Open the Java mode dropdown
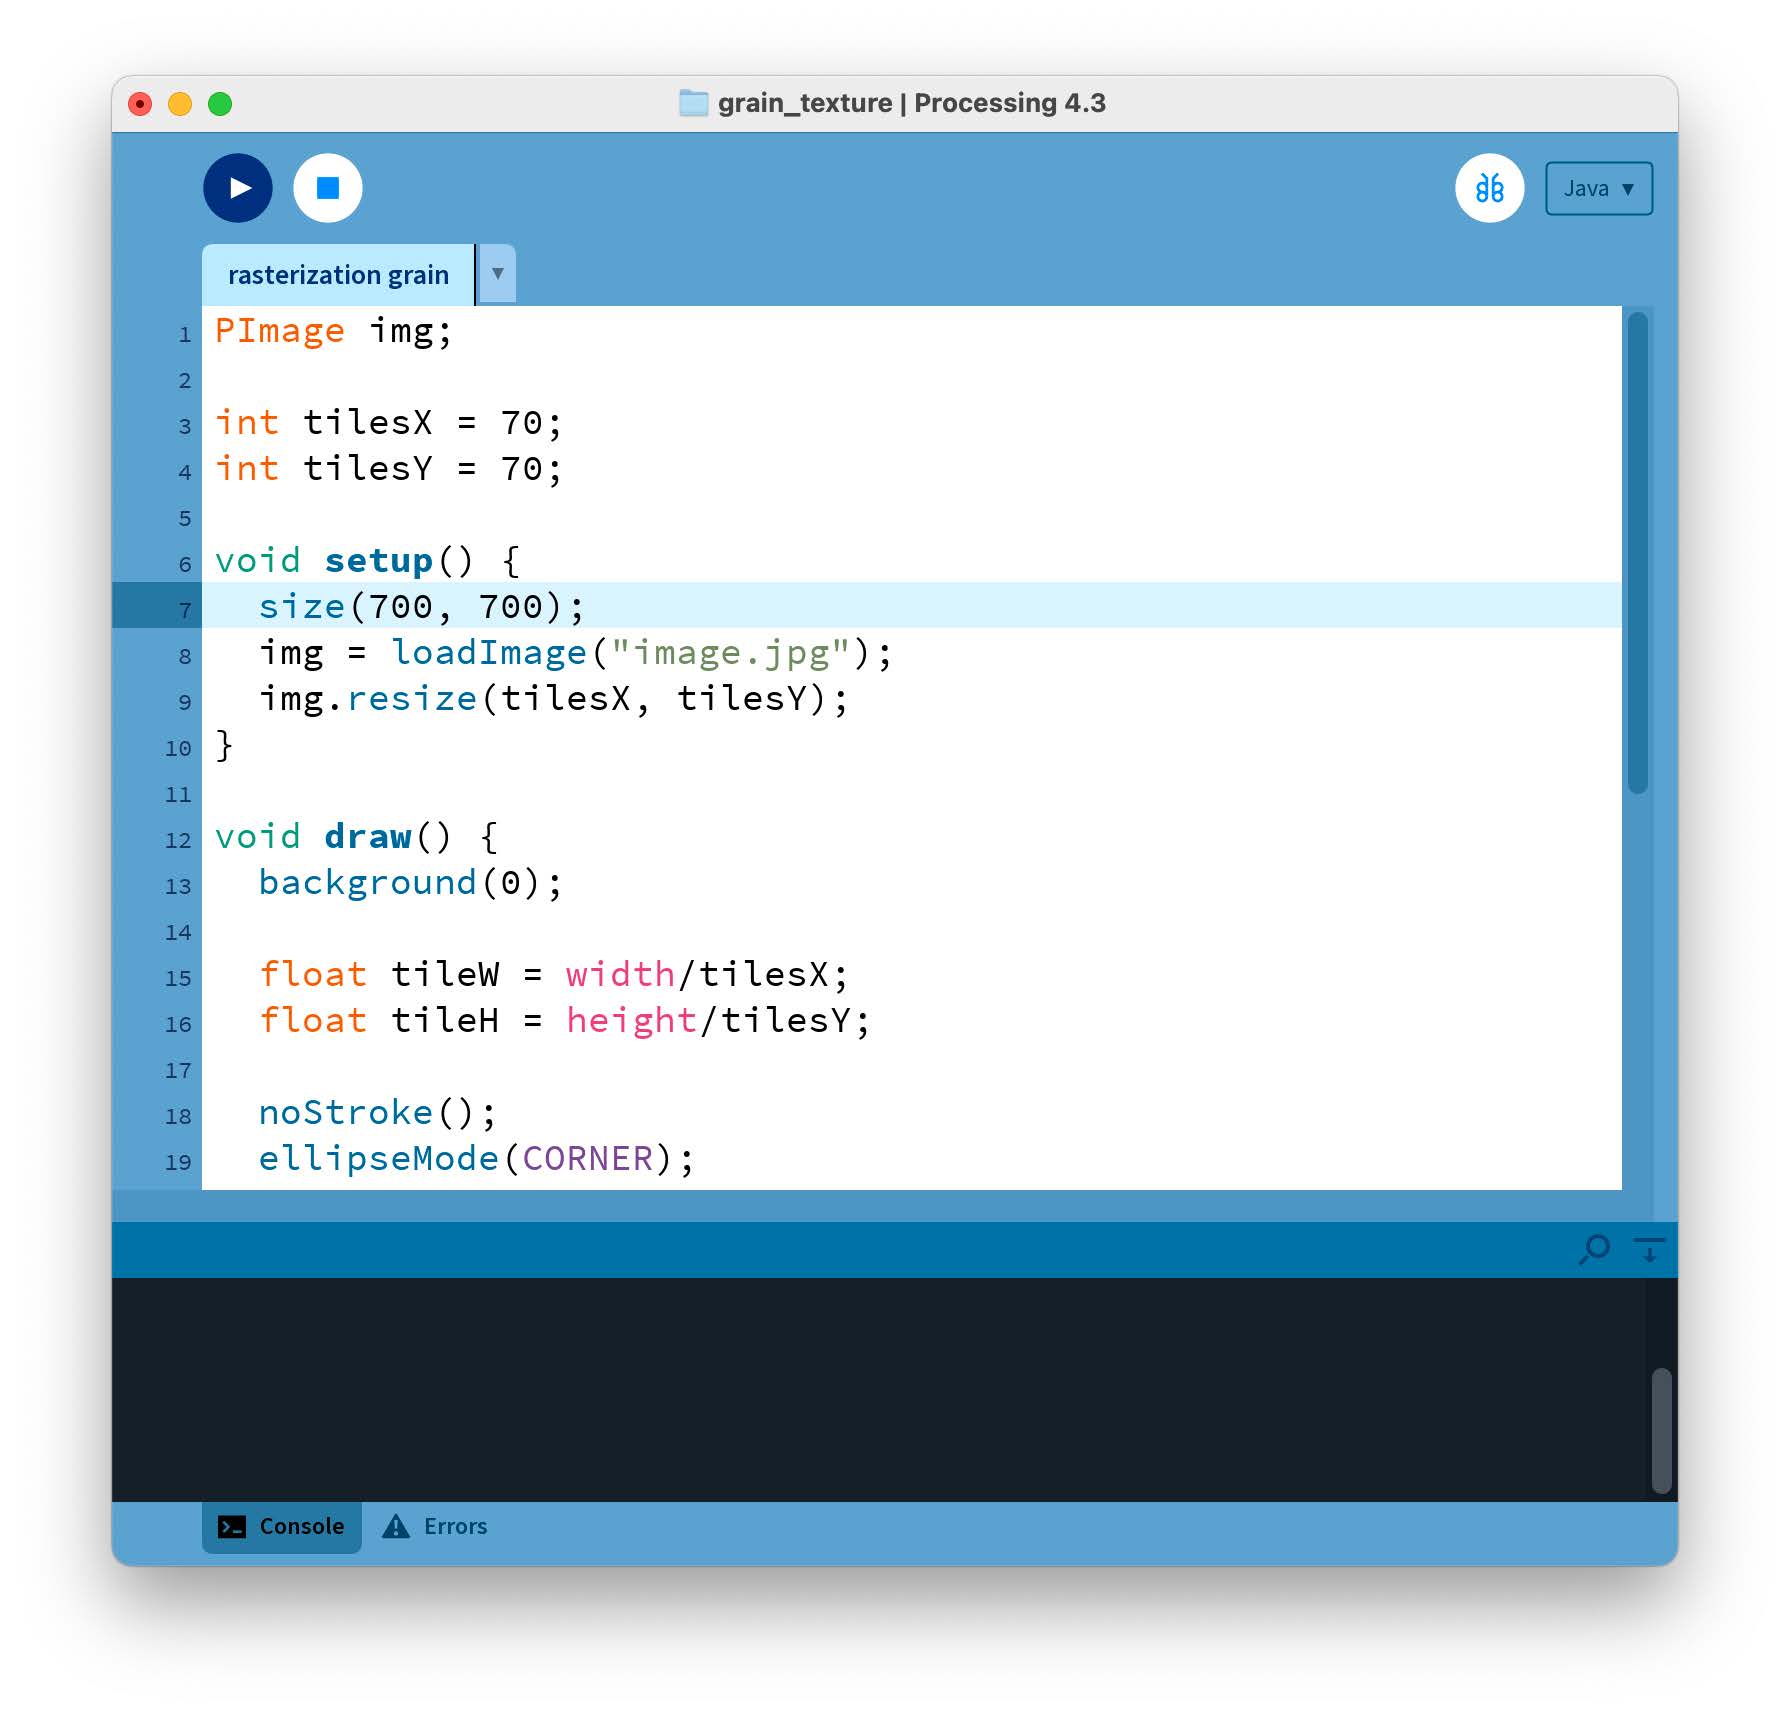This screenshot has height=1714, width=1790. (1598, 187)
